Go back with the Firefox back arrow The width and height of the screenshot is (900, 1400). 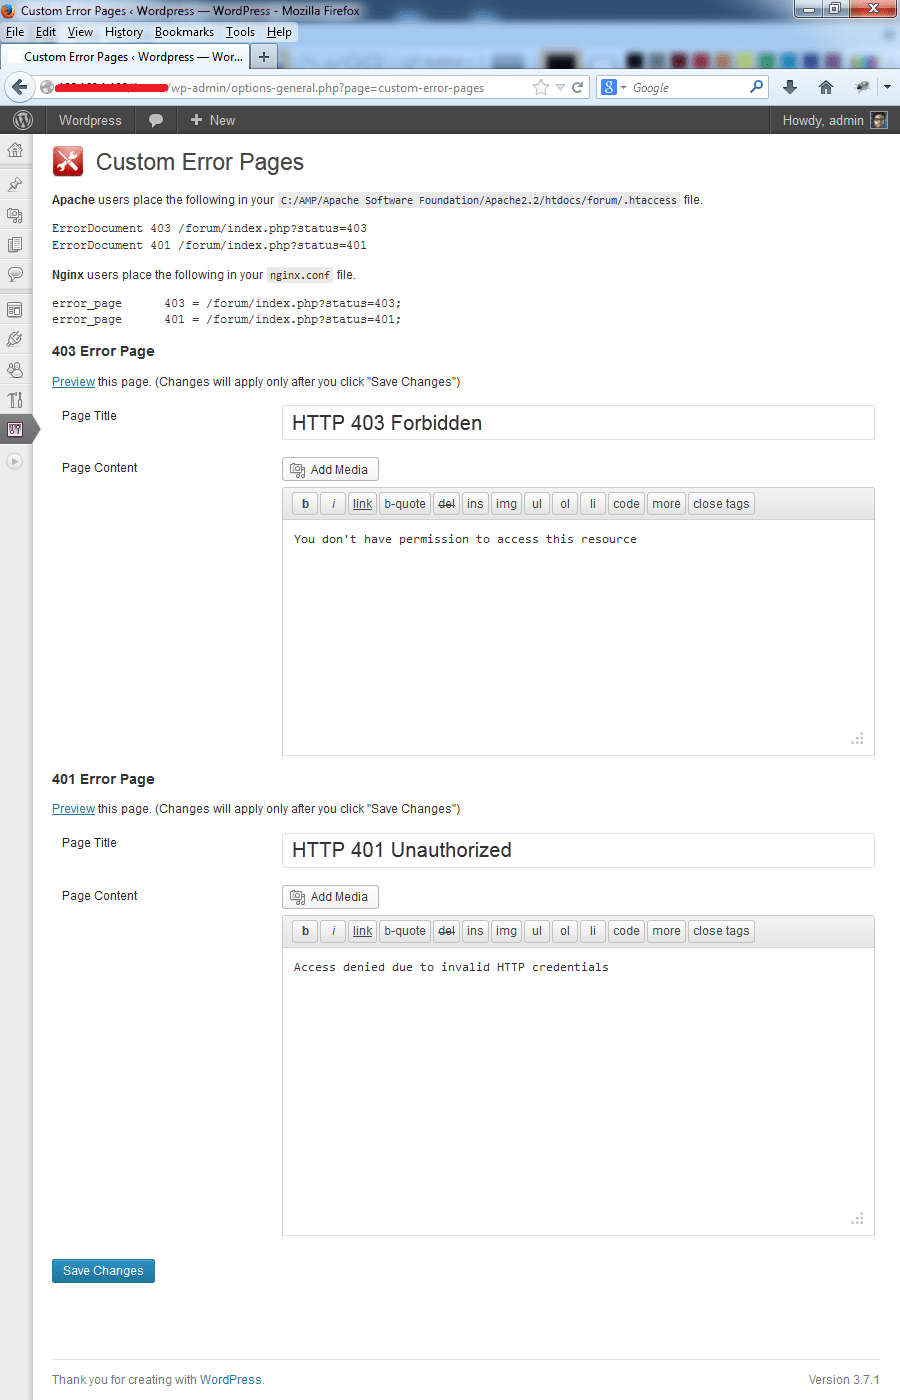coord(19,87)
